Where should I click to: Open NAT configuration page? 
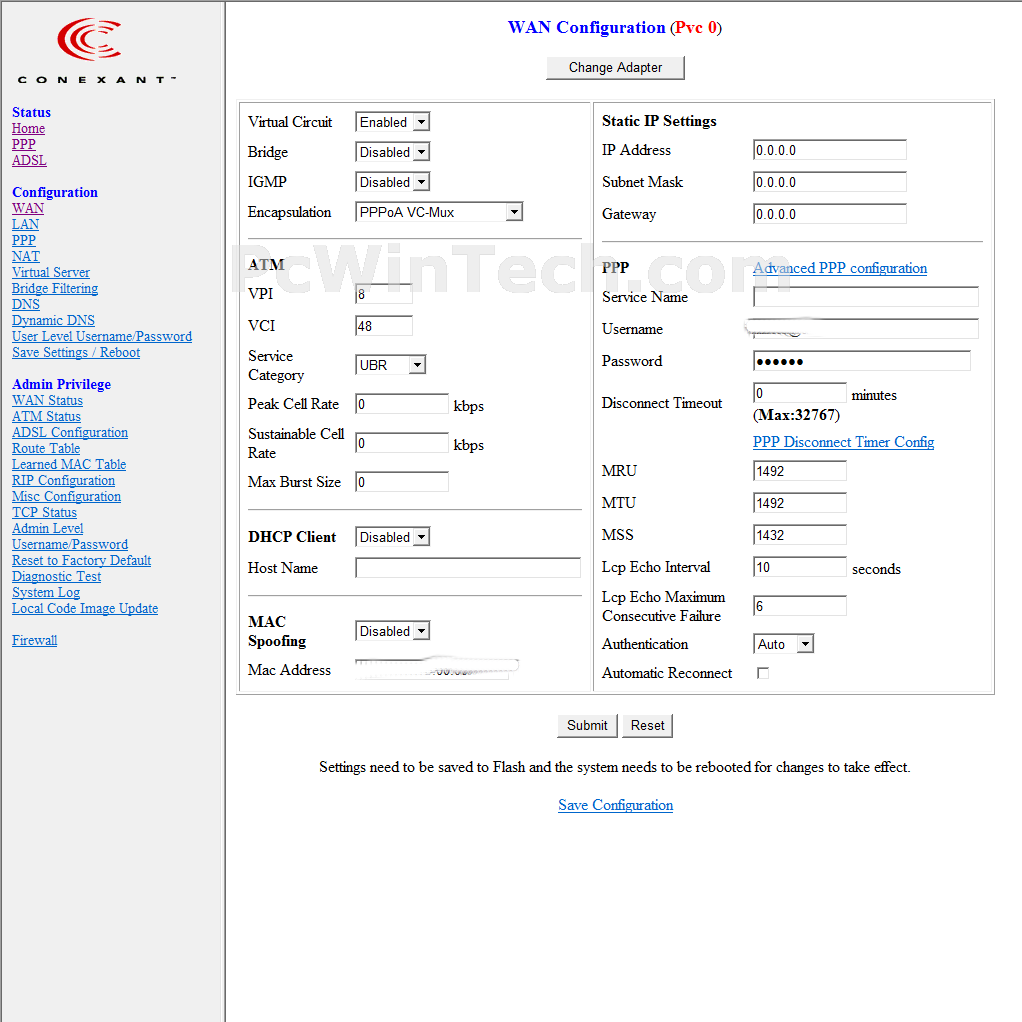coord(26,256)
